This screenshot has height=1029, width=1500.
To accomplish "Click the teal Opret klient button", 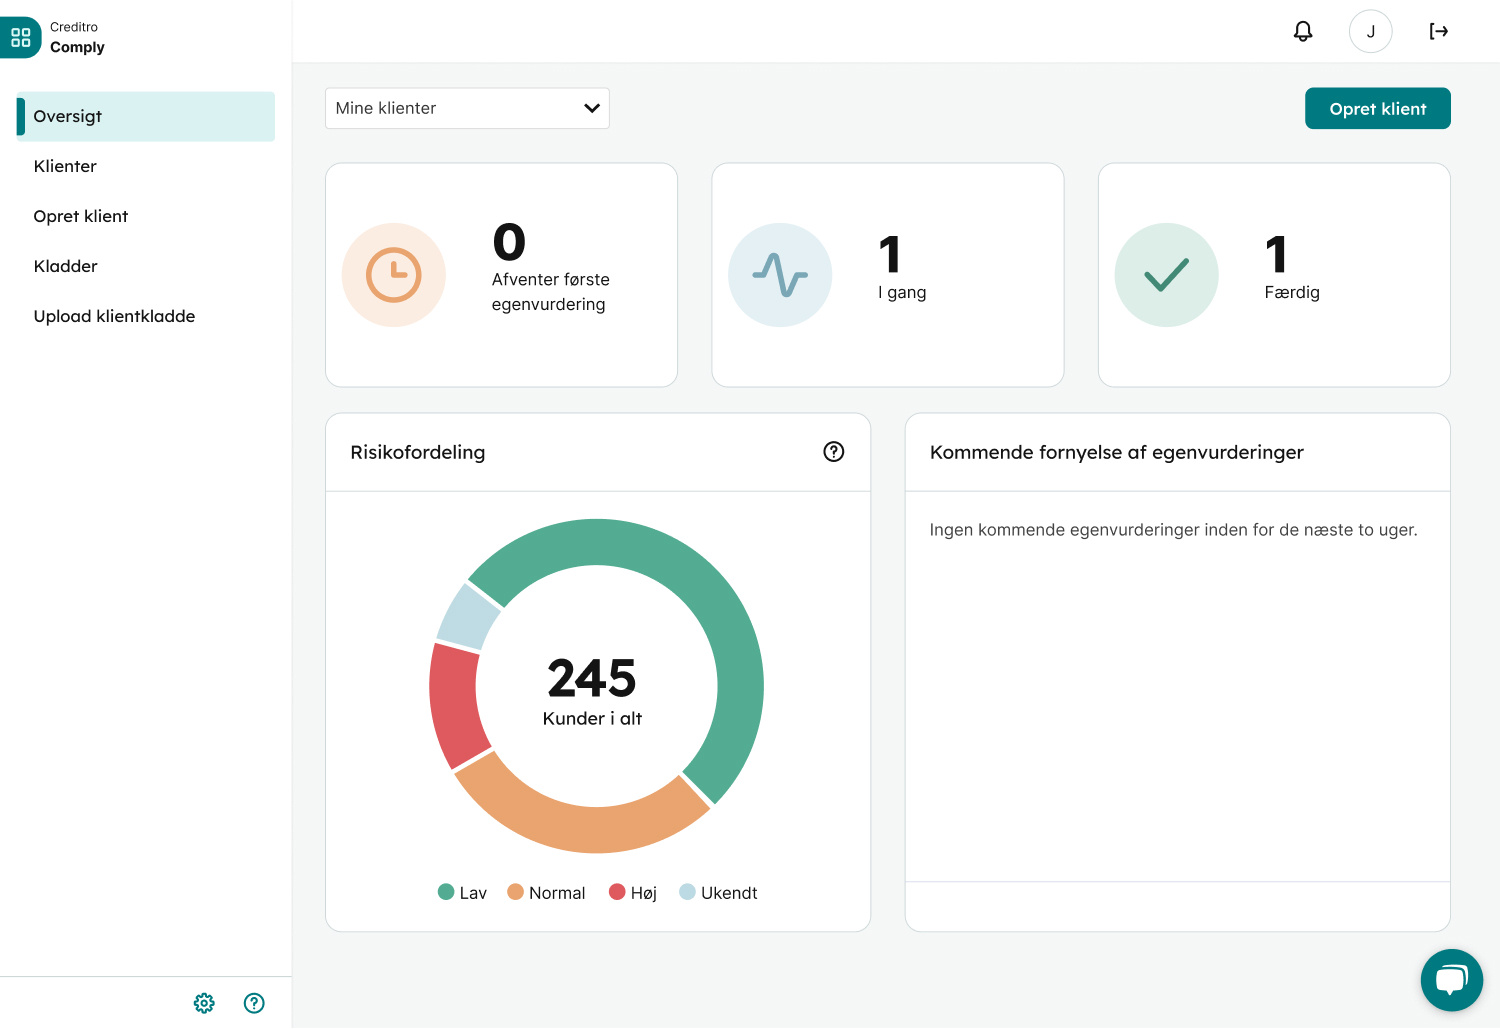I will 1378,109.
